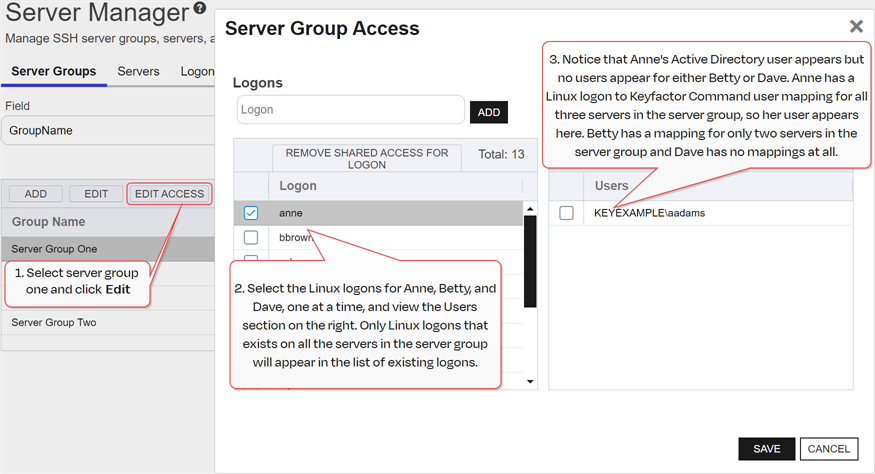Screen dimensions: 875x474
Task: Check the KEYEXAMPLE\aadams user checkbox
Action: click(567, 213)
